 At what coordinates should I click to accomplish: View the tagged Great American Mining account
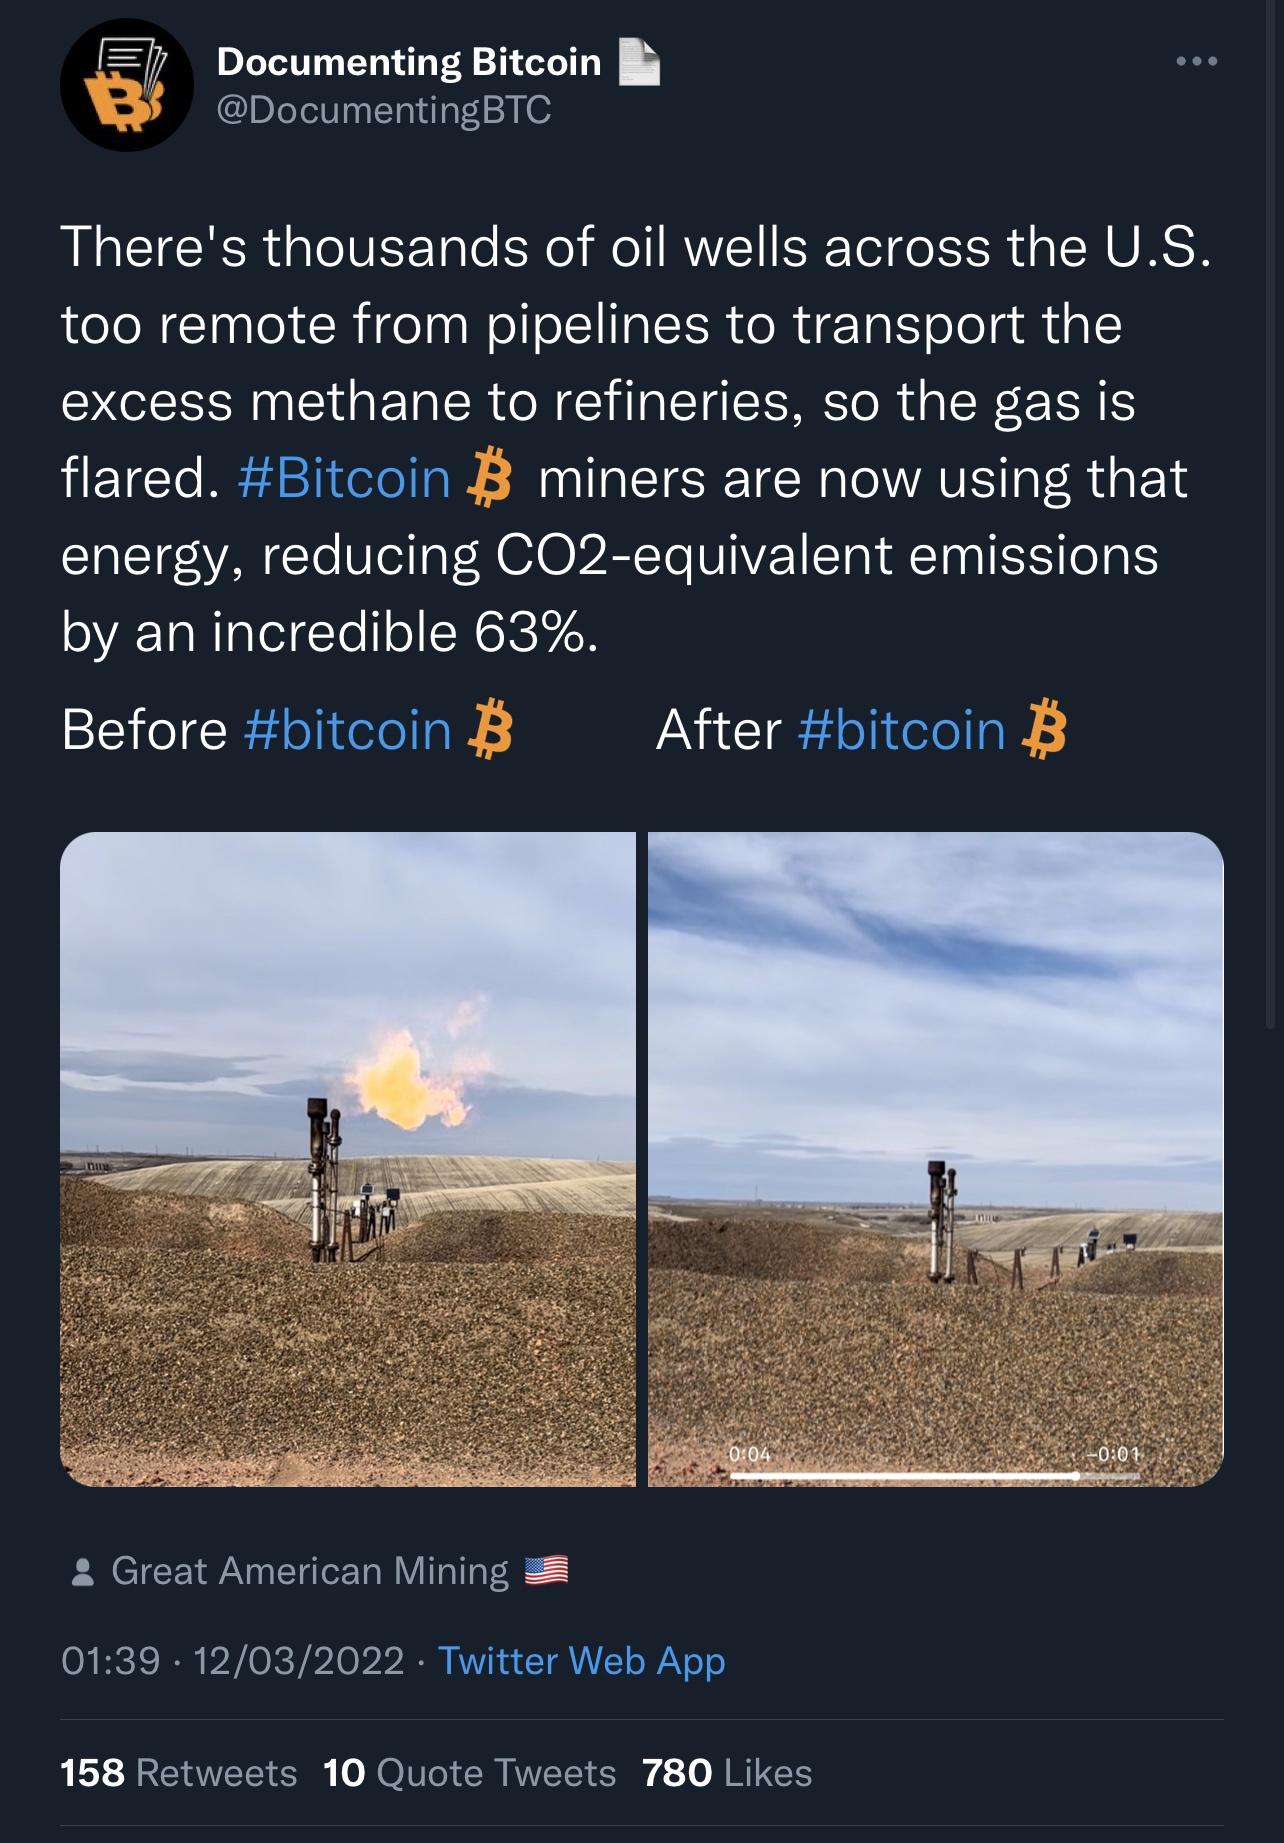tap(310, 1571)
